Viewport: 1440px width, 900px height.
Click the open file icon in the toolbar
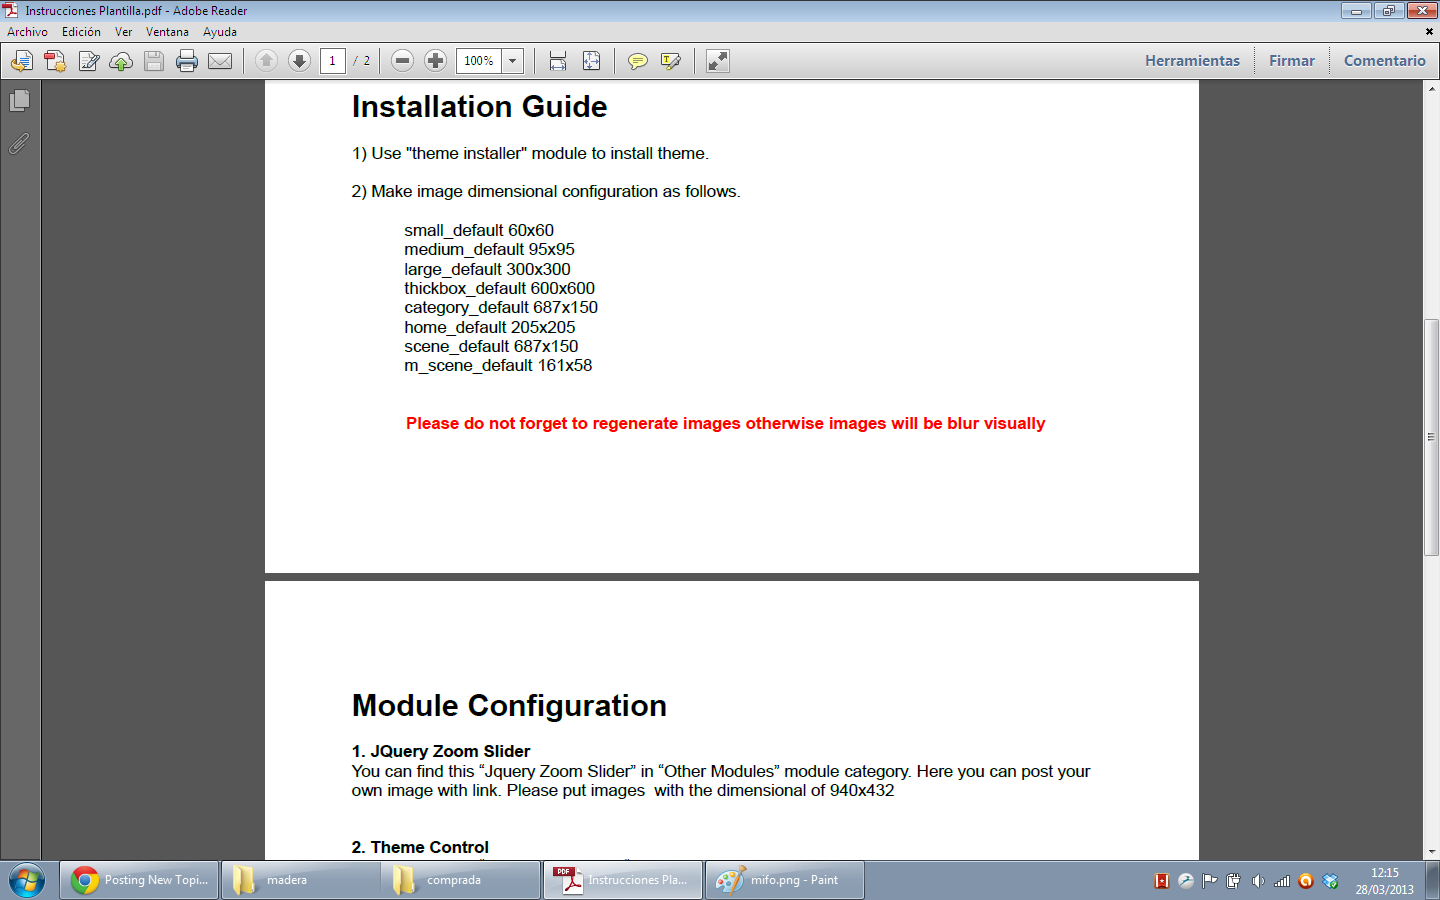[x=21, y=61]
